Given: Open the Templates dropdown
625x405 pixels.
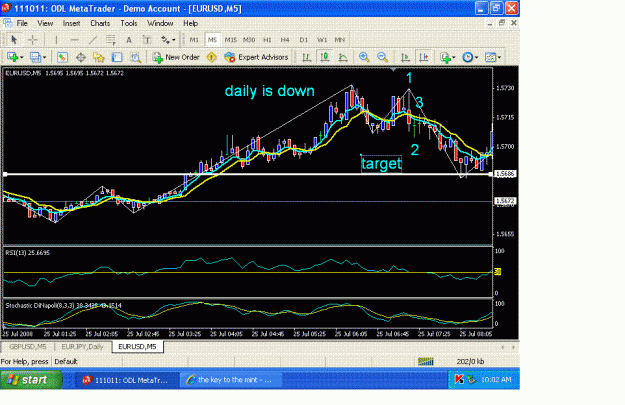Looking at the screenshot, I should [493, 57].
